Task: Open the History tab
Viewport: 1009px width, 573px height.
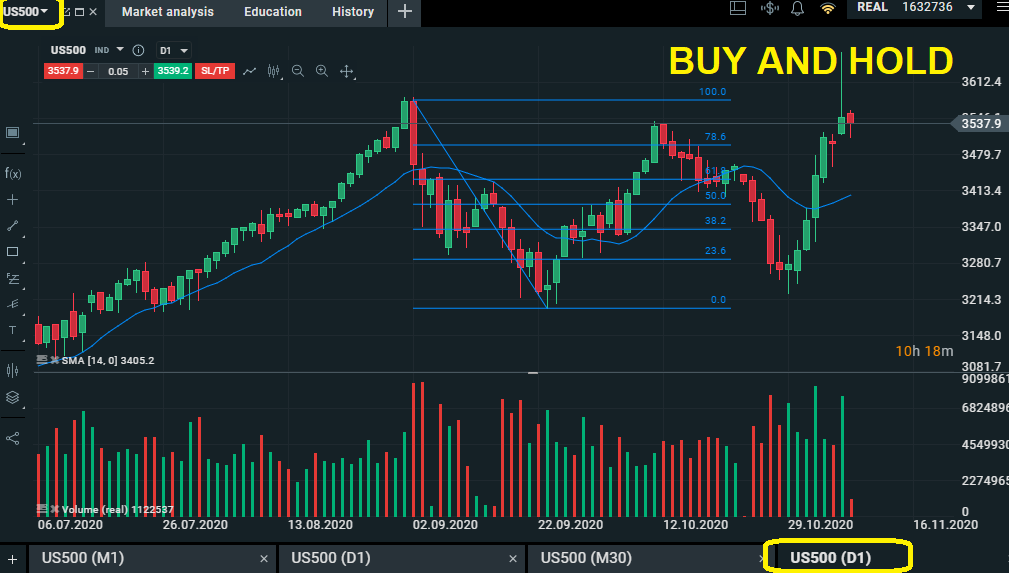Action: coord(353,12)
